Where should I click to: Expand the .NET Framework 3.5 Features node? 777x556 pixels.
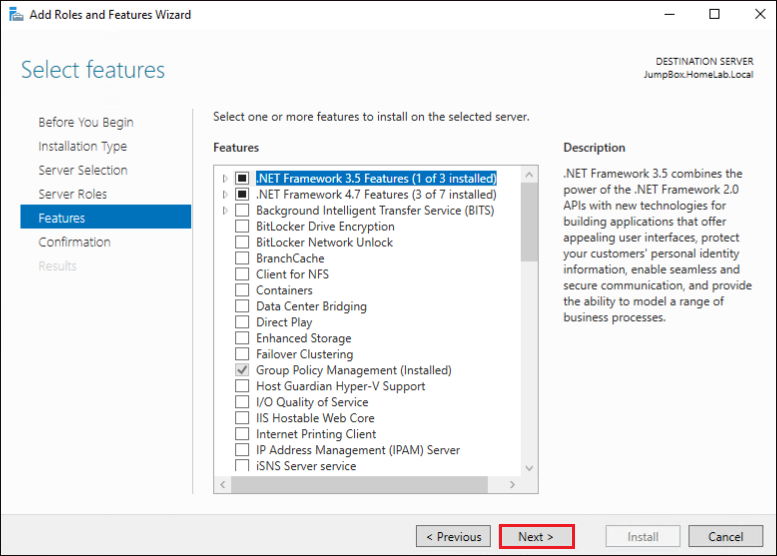(x=225, y=178)
